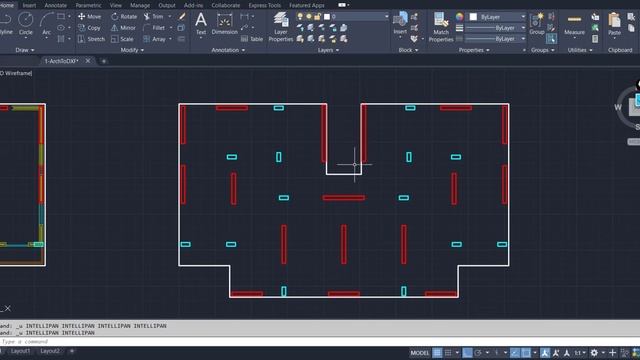Toggle snap mode in status bar

click(448, 353)
